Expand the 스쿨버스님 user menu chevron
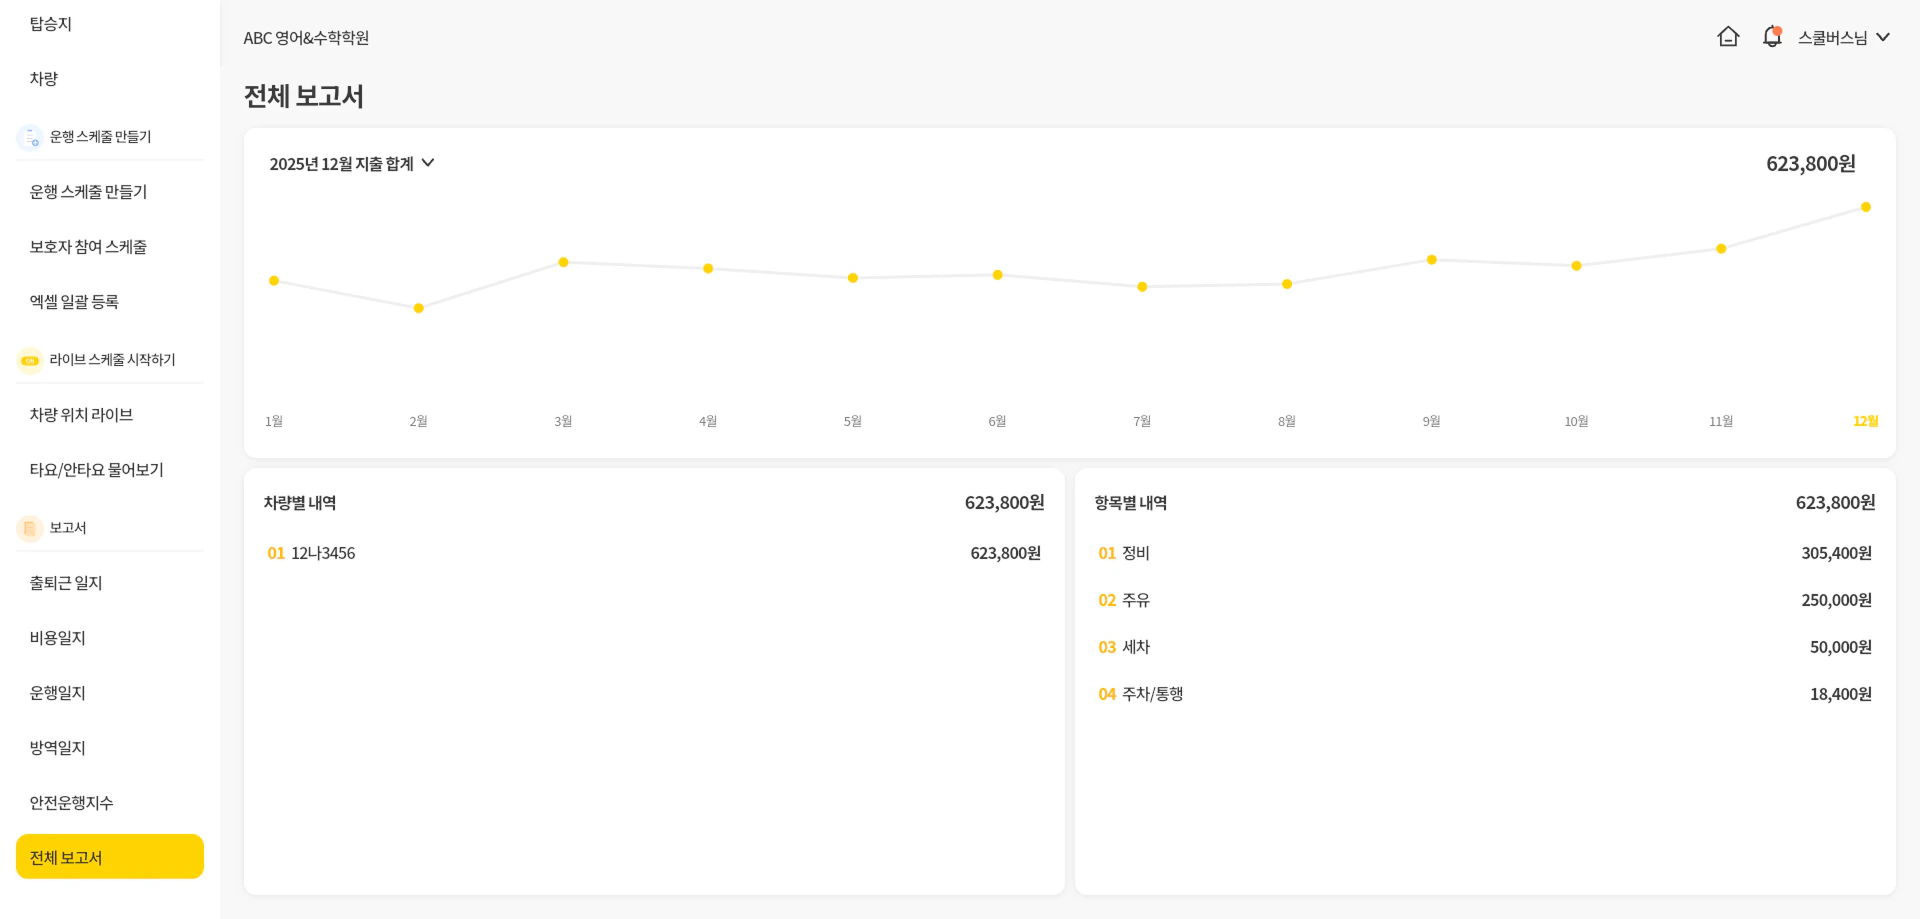This screenshot has width=1920, height=919. point(1883,37)
